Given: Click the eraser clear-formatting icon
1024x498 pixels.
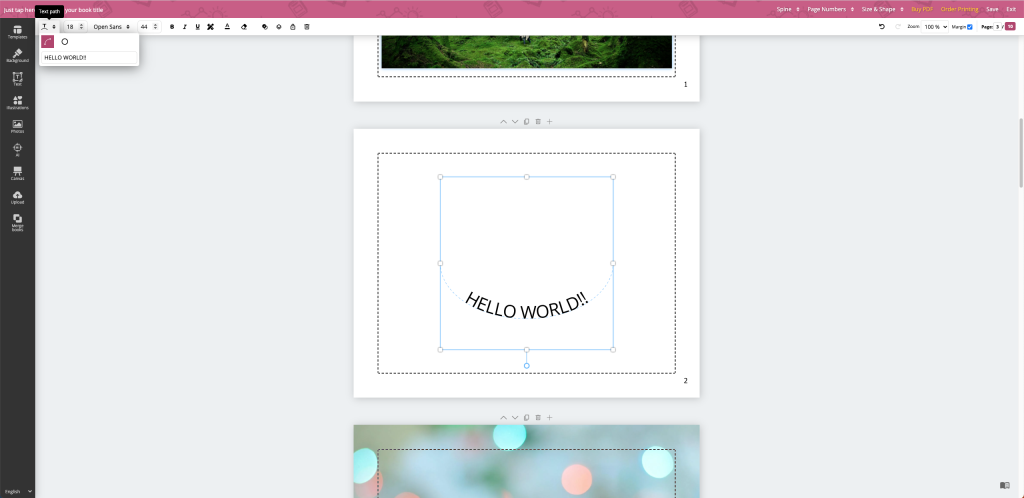Looking at the screenshot, I should (244, 27).
